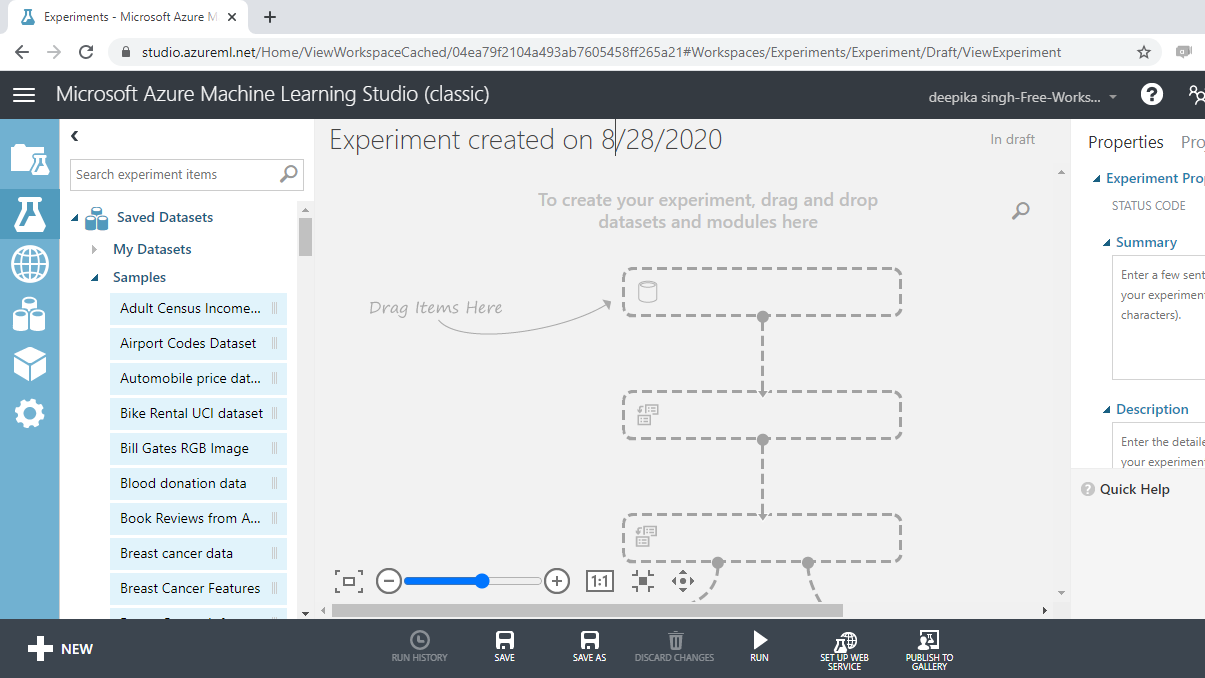Run the experiment

click(x=760, y=647)
